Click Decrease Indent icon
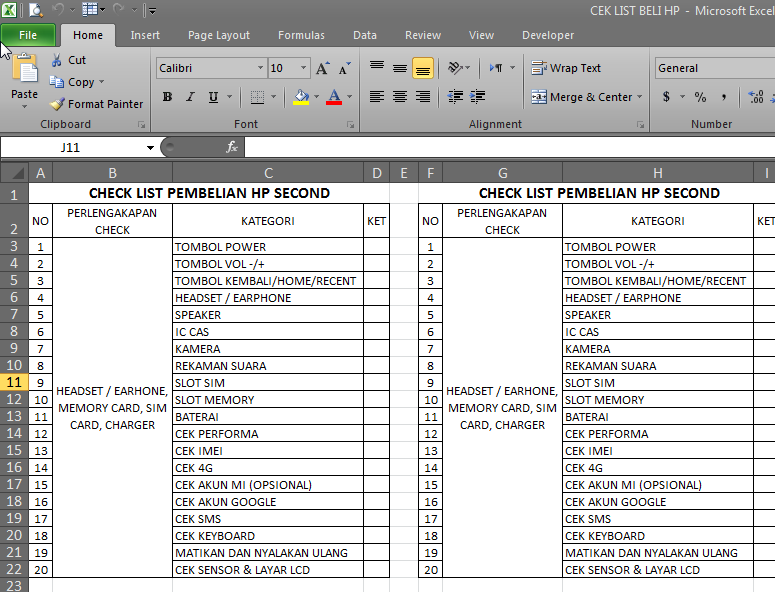This screenshot has width=775, height=592. pos(455,96)
